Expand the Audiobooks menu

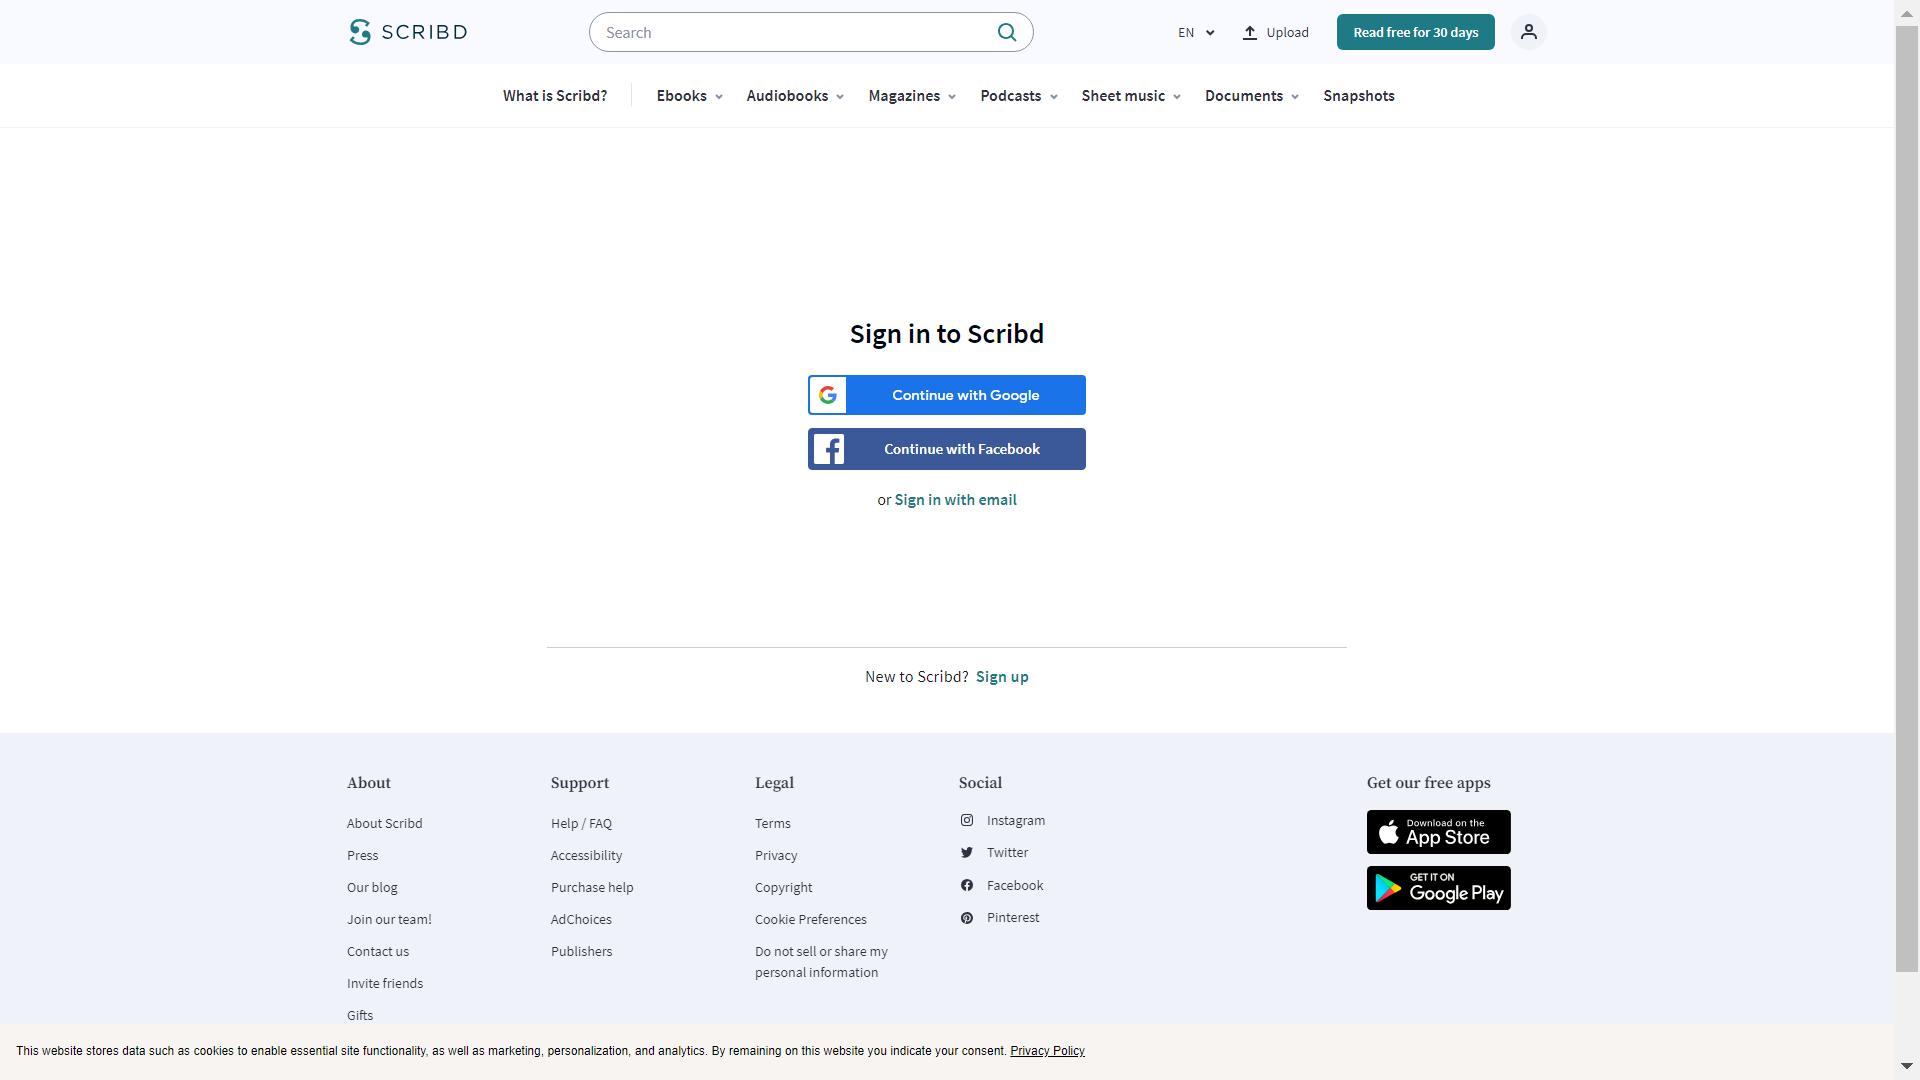[795, 96]
